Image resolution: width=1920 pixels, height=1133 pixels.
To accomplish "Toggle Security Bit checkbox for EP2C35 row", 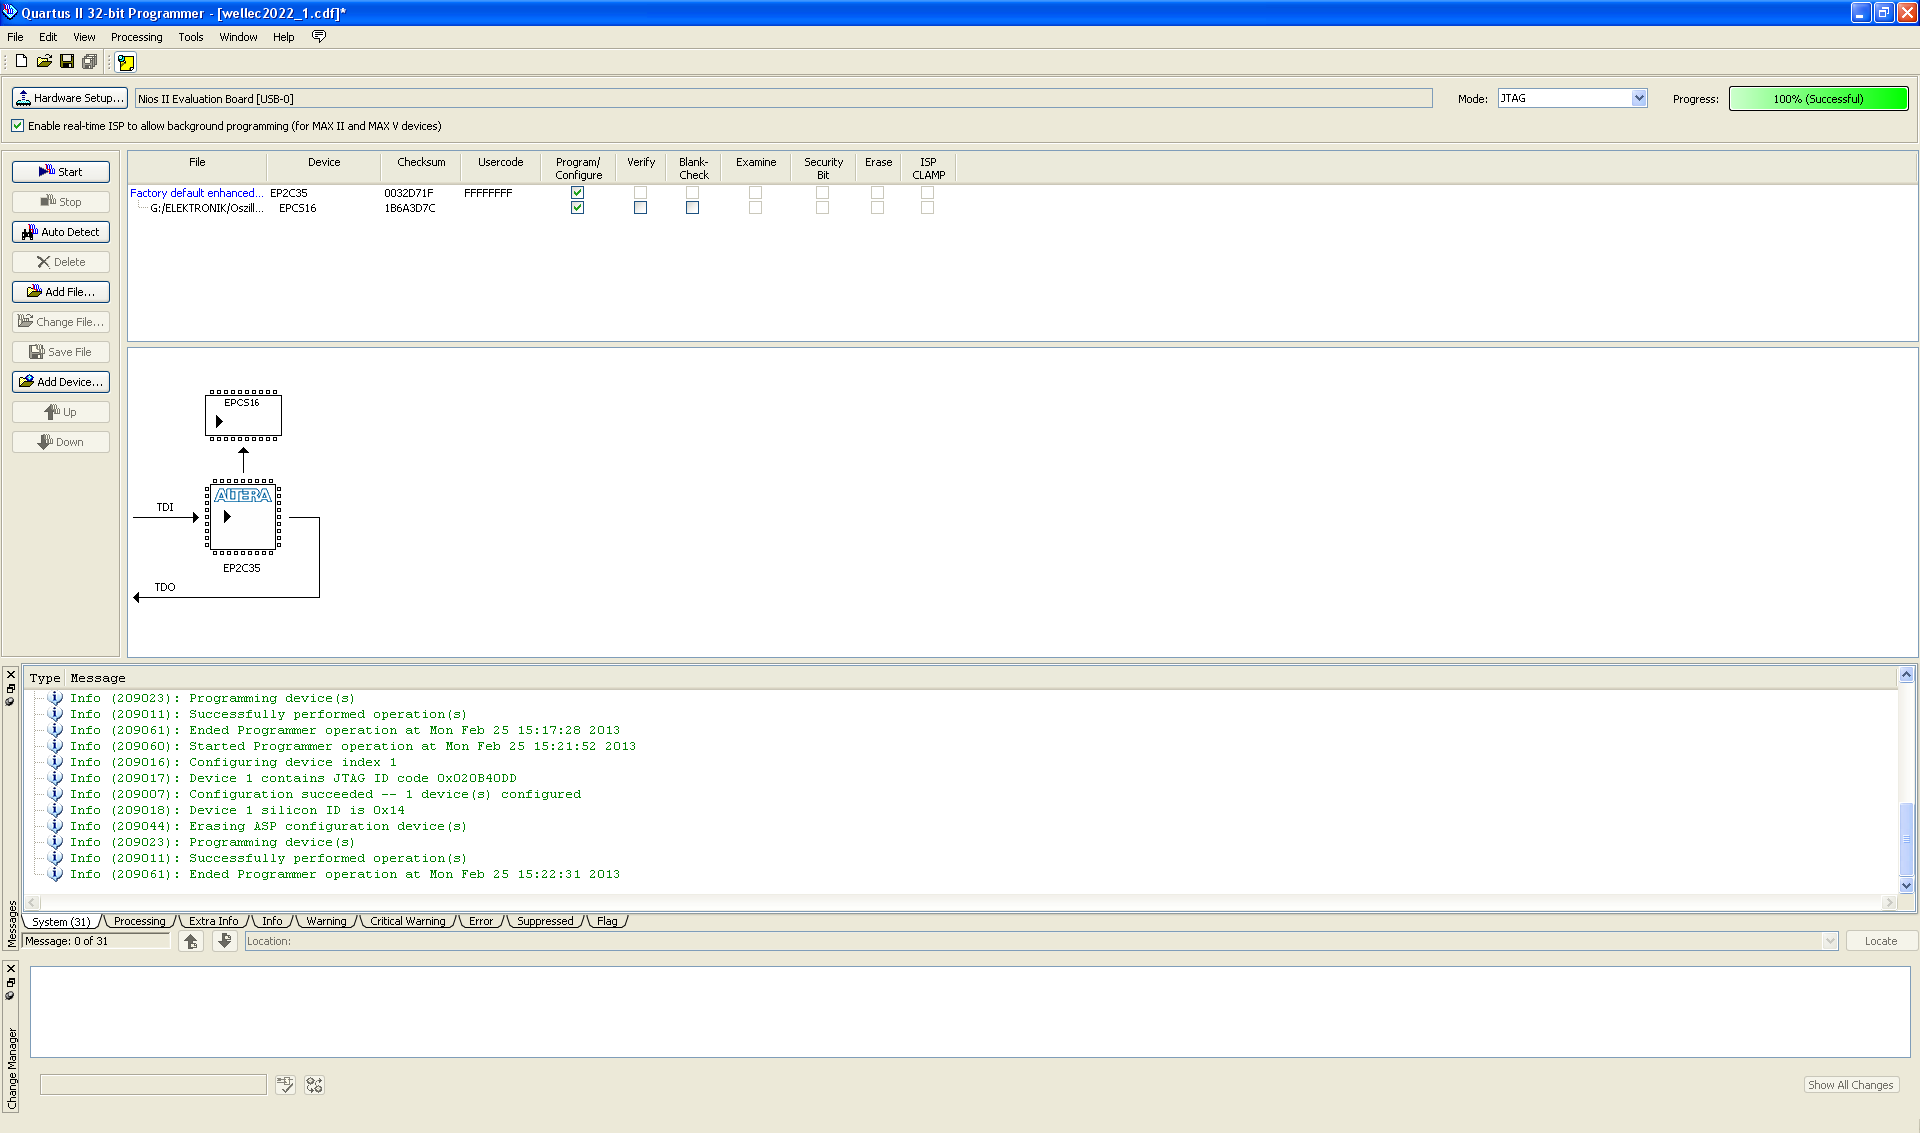I will pos(822,193).
